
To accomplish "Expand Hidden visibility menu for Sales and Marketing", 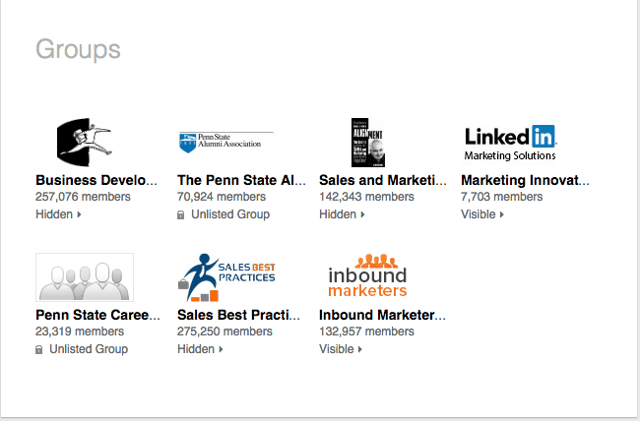I will 342,214.
